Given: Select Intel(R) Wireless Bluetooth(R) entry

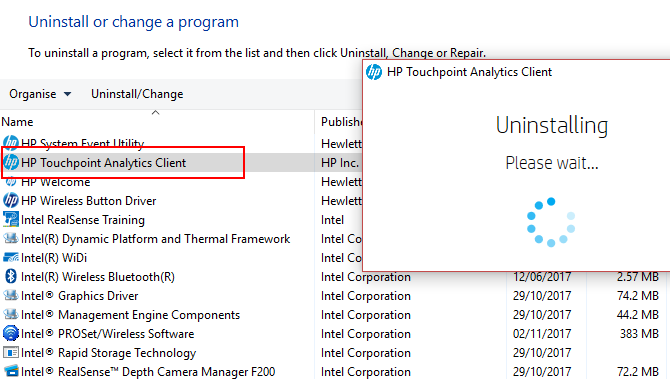Looking at the screenshot, I should click(98, 277).
